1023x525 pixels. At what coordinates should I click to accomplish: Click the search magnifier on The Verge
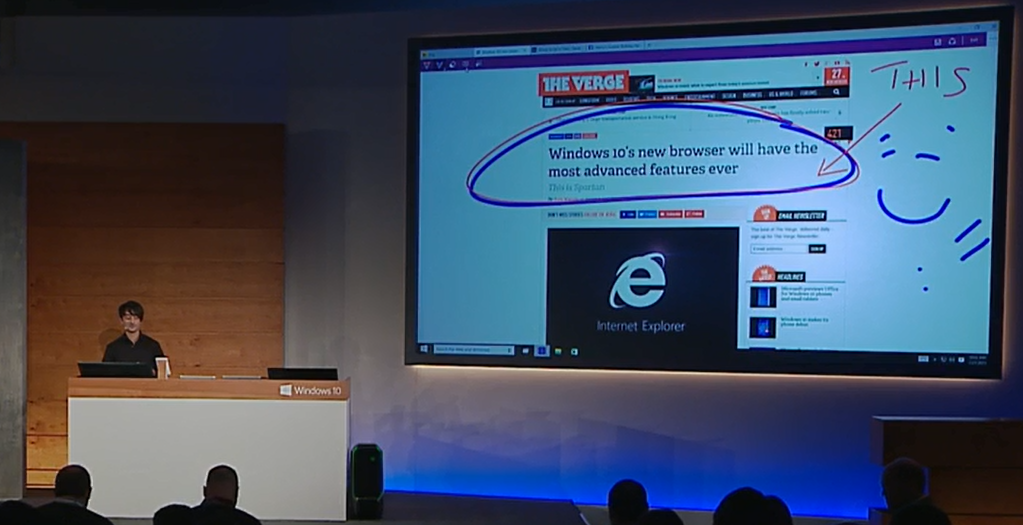coord(836,92)
